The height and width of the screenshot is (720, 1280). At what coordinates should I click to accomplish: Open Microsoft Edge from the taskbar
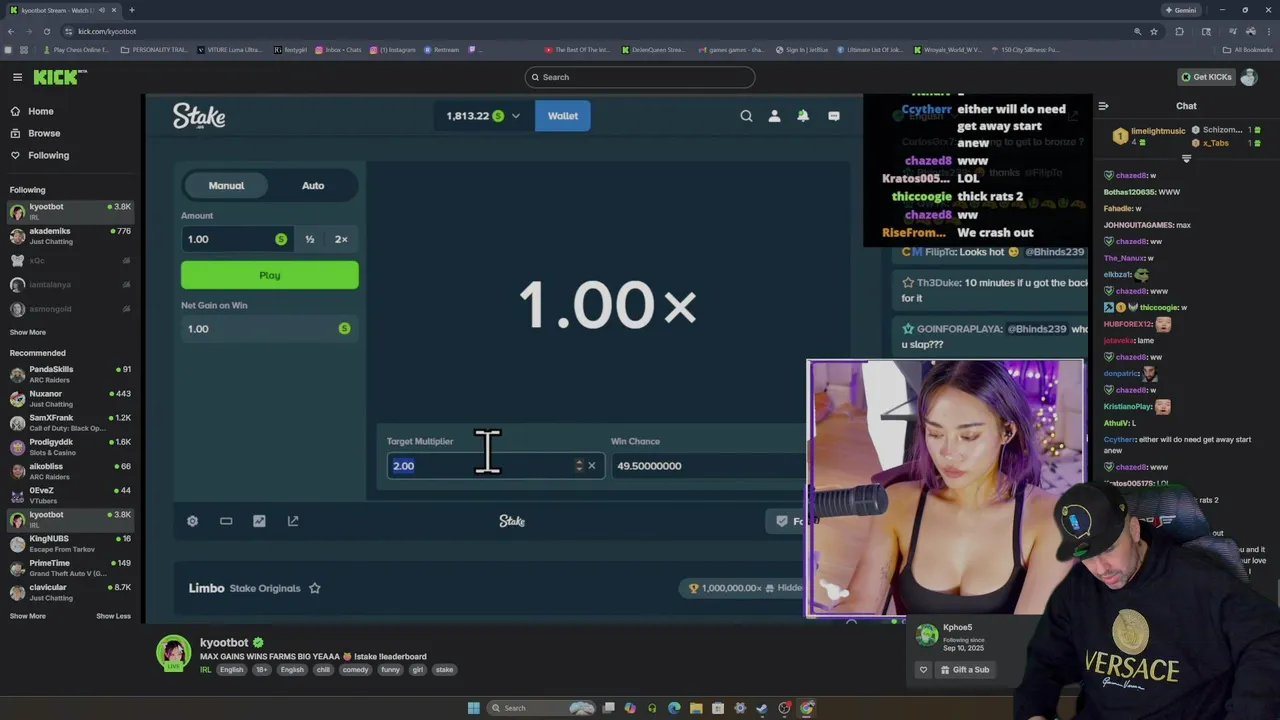click(674, 708)
